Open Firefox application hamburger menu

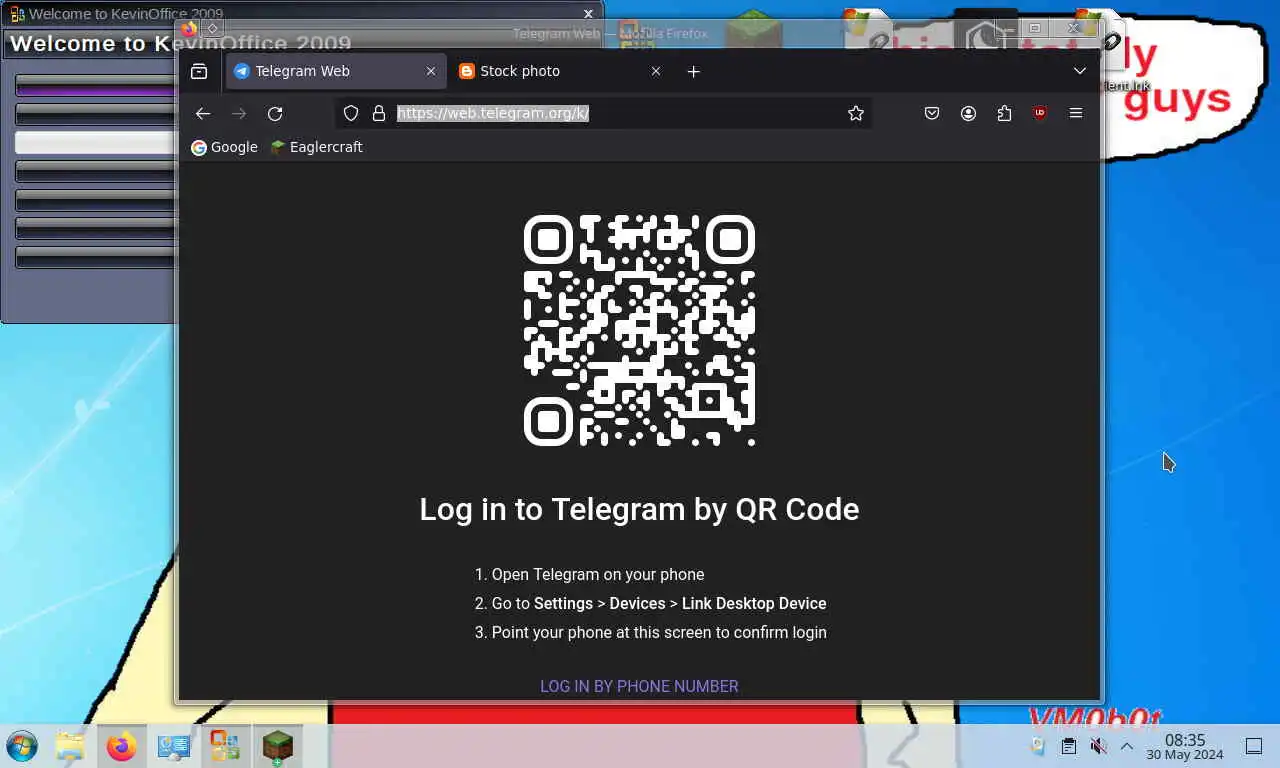[1076, 113]
